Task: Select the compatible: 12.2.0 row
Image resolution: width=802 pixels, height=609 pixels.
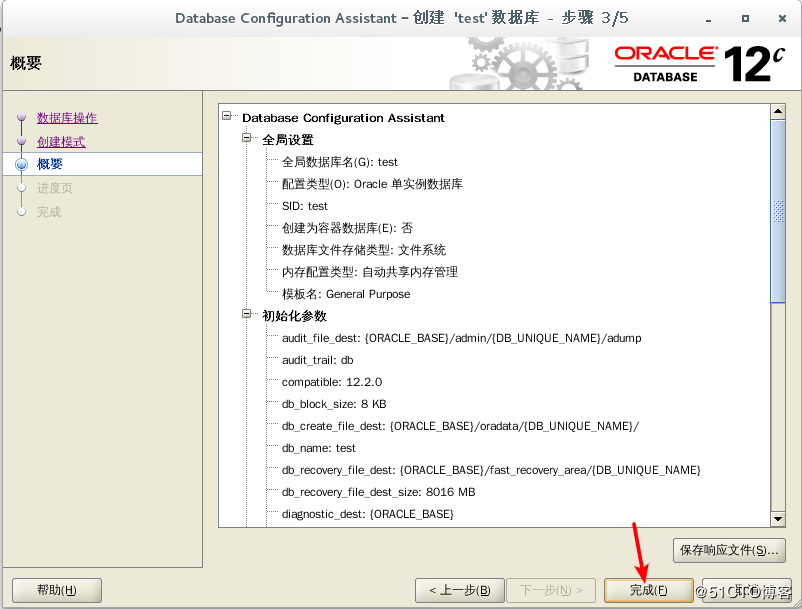Action: (x=332, y=382)
